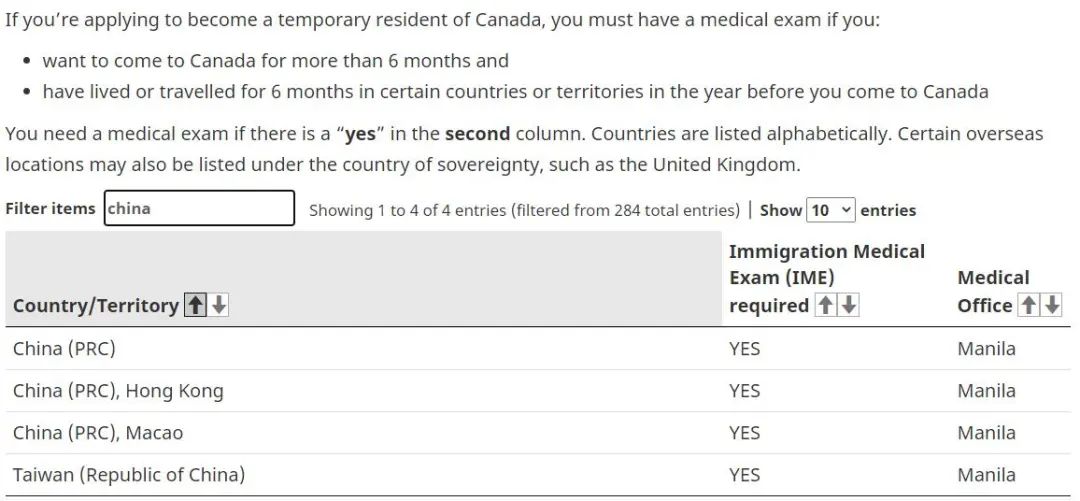Select the China (PRC) row
Image resolution: width=1080 pixels, height=501 pixels.
coord(540,349)
